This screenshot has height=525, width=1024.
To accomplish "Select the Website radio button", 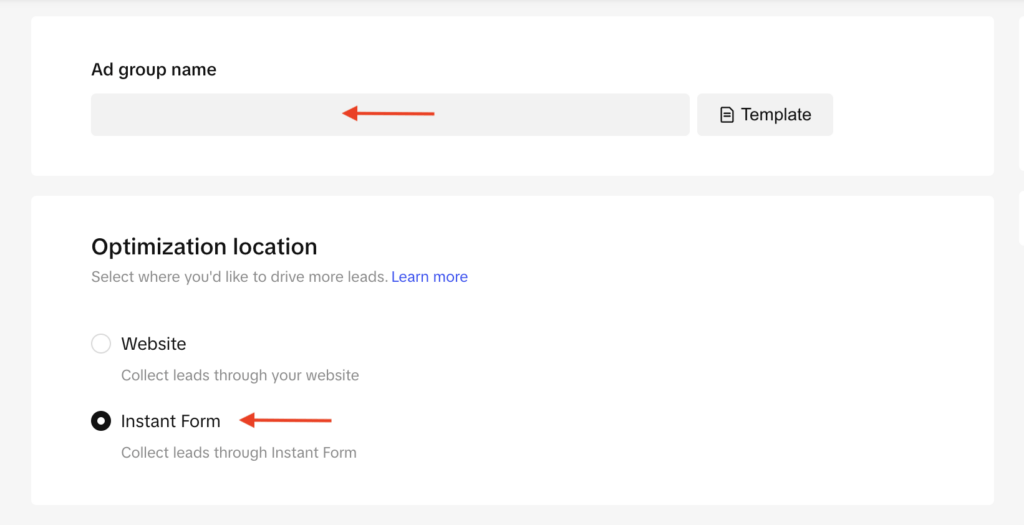I will 101,344.
